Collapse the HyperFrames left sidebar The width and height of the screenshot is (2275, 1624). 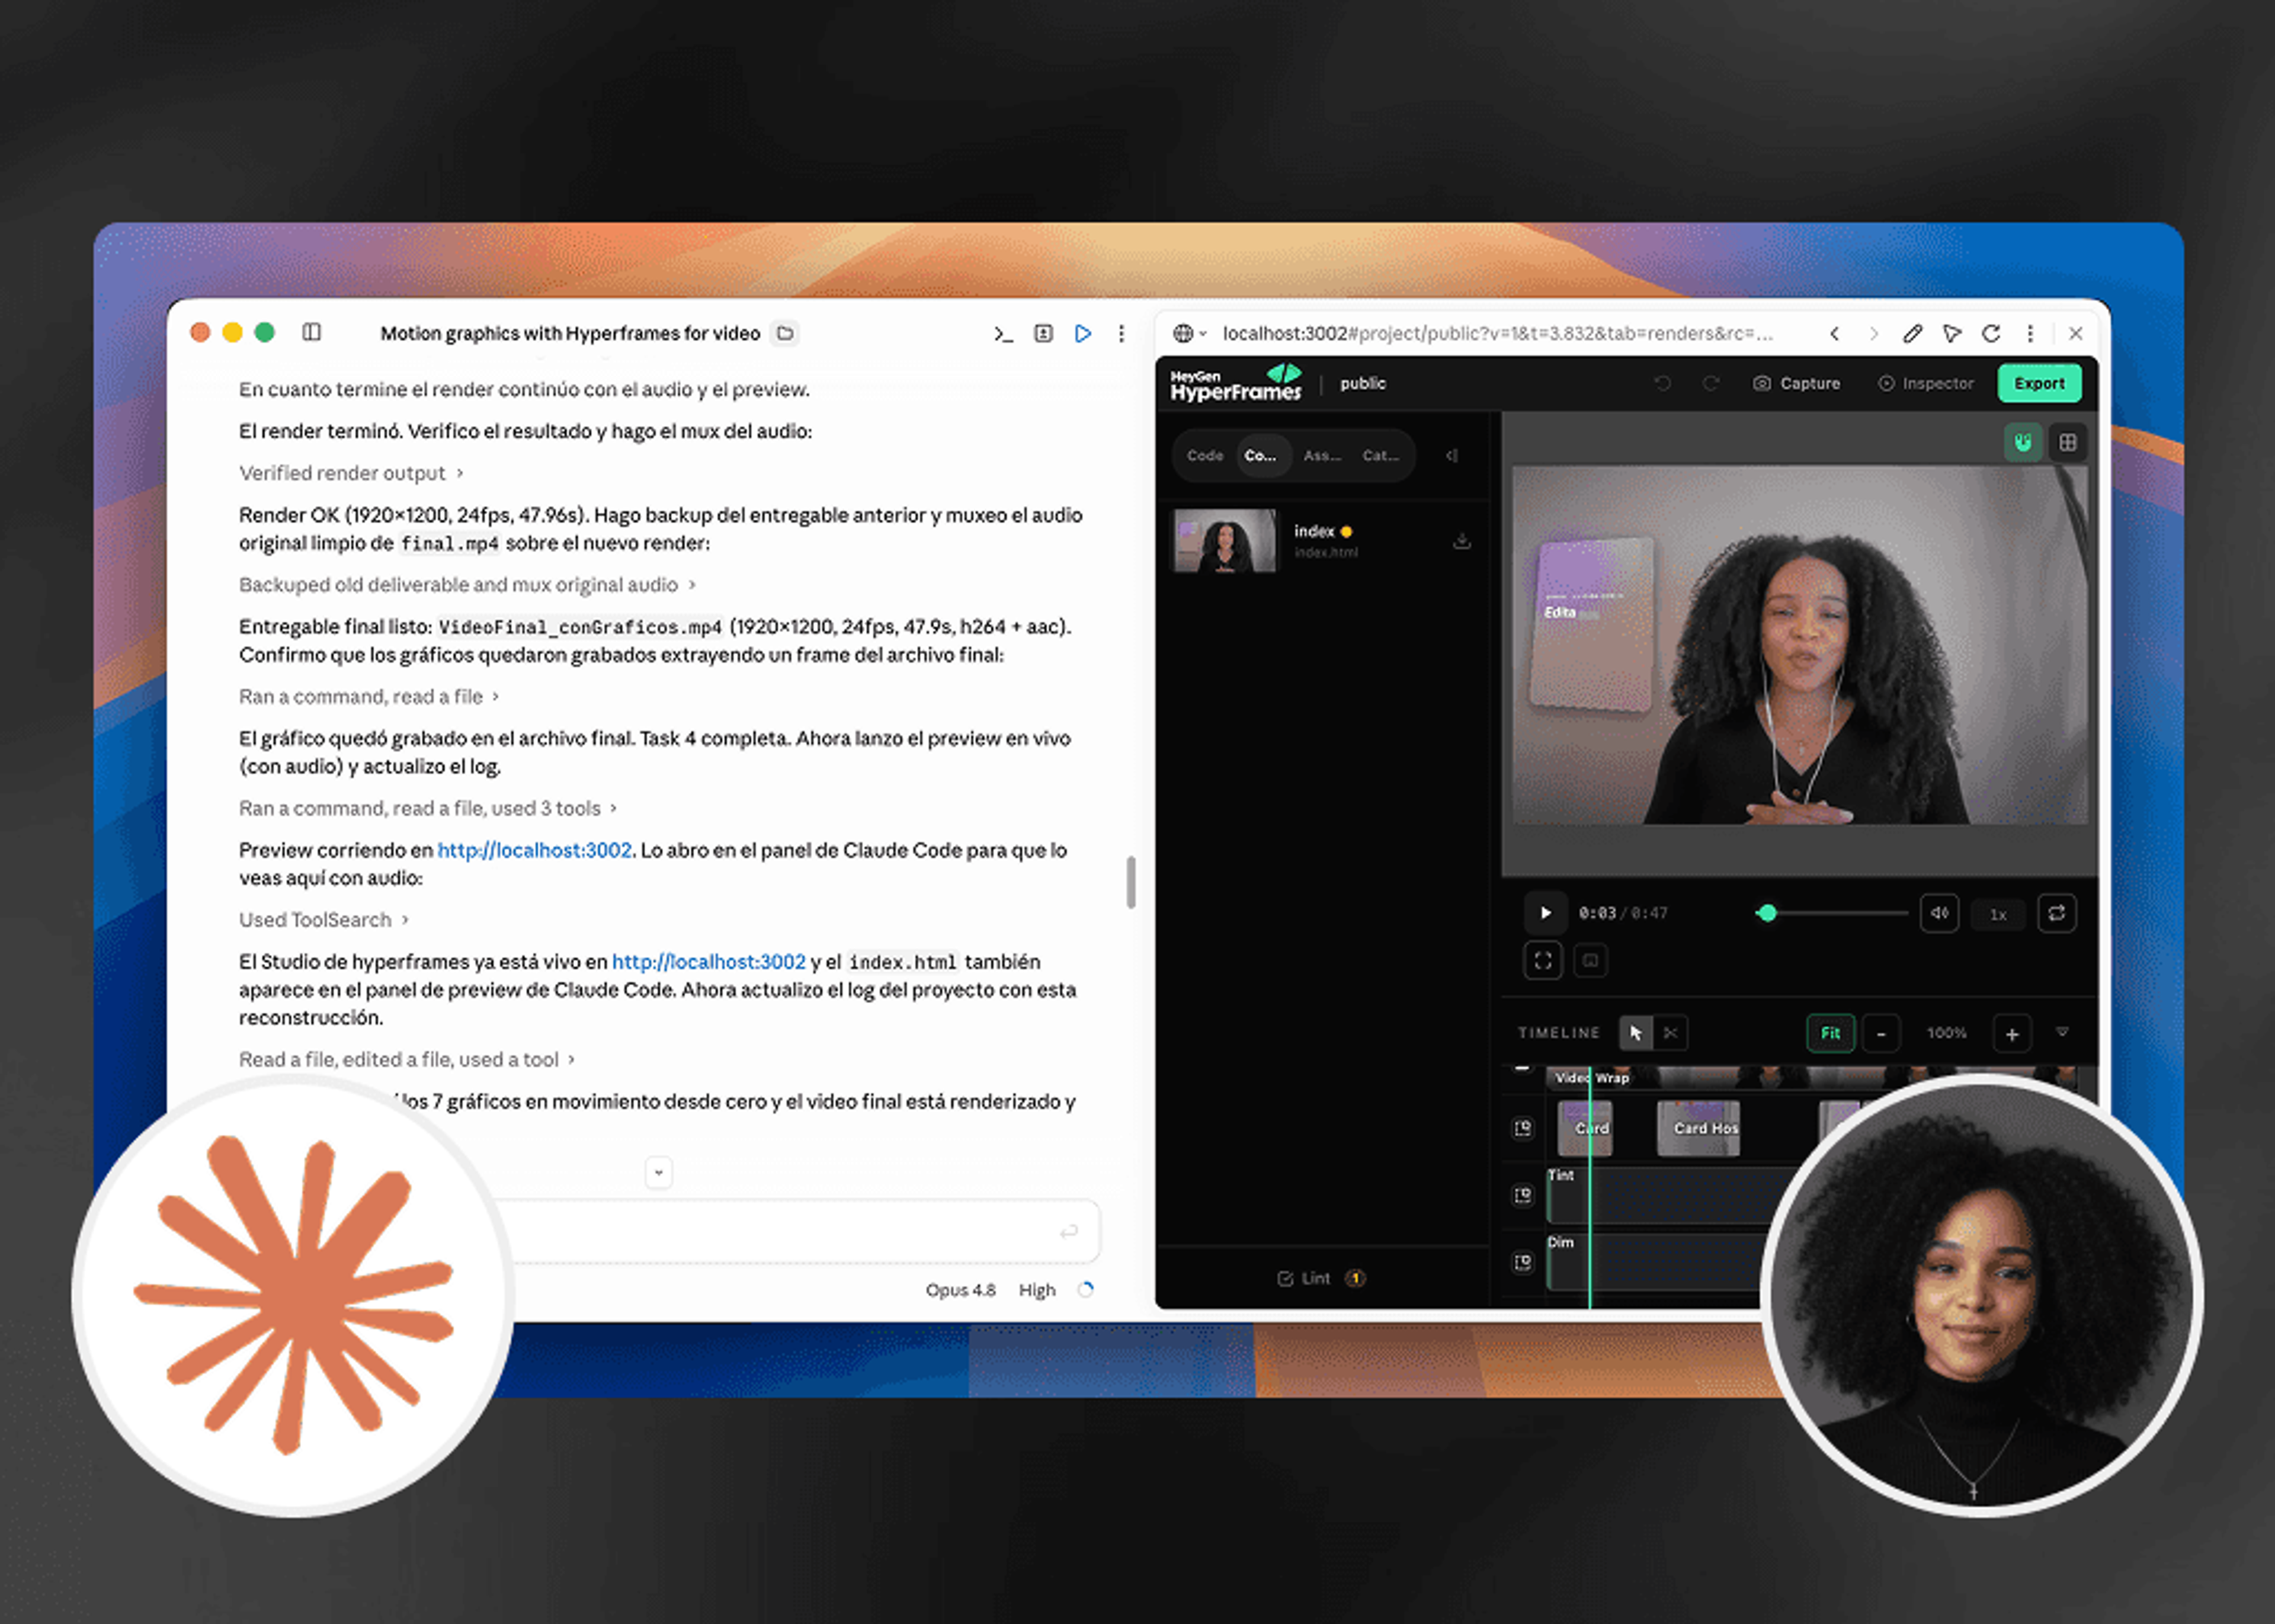pos(1451,456)
